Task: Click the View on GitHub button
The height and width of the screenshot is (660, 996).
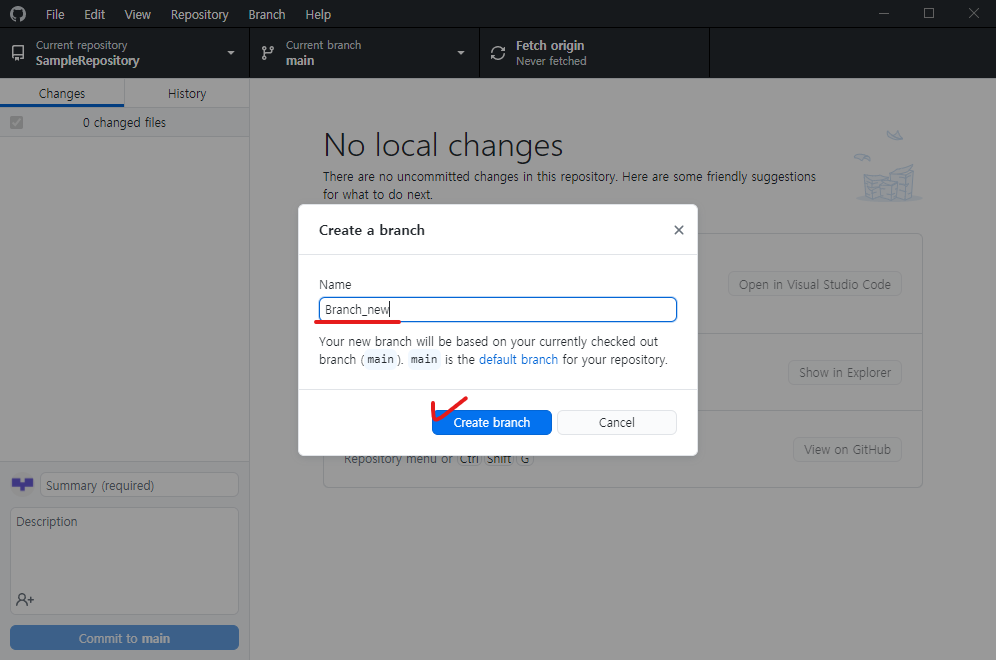Action: pyautogui.click(x=847, y=450)
